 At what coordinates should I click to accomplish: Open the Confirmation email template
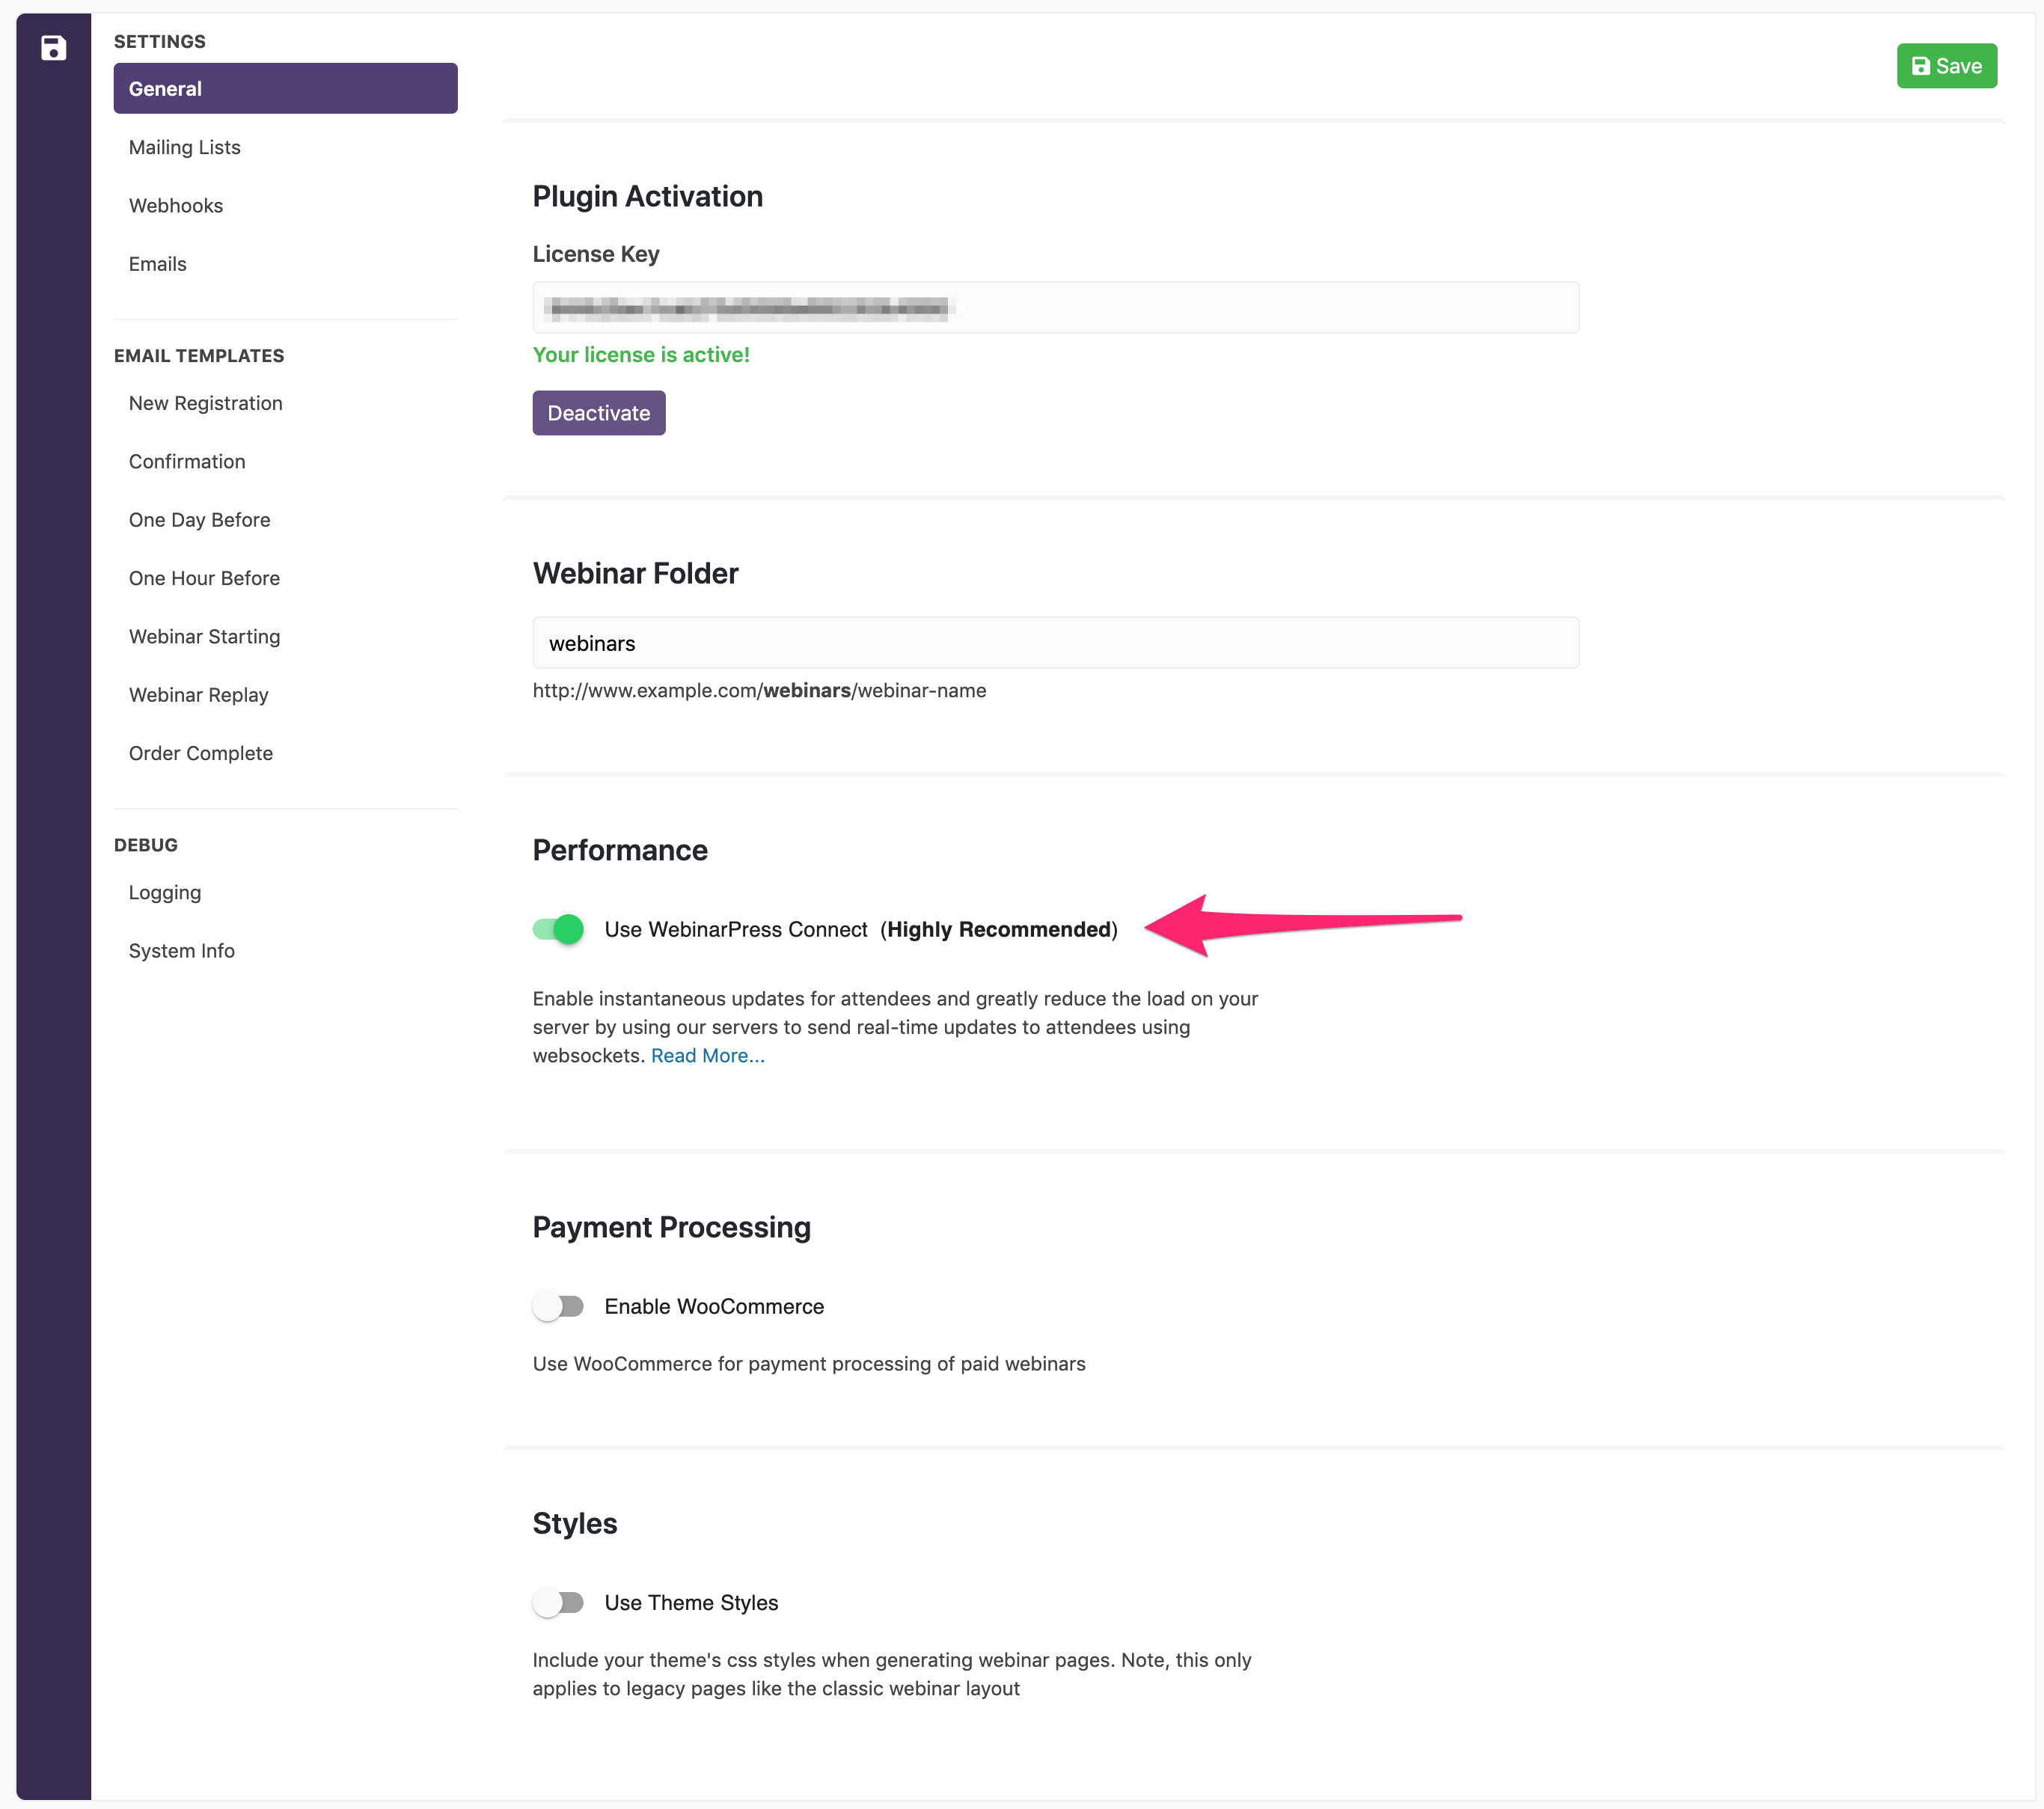point(187,461)
